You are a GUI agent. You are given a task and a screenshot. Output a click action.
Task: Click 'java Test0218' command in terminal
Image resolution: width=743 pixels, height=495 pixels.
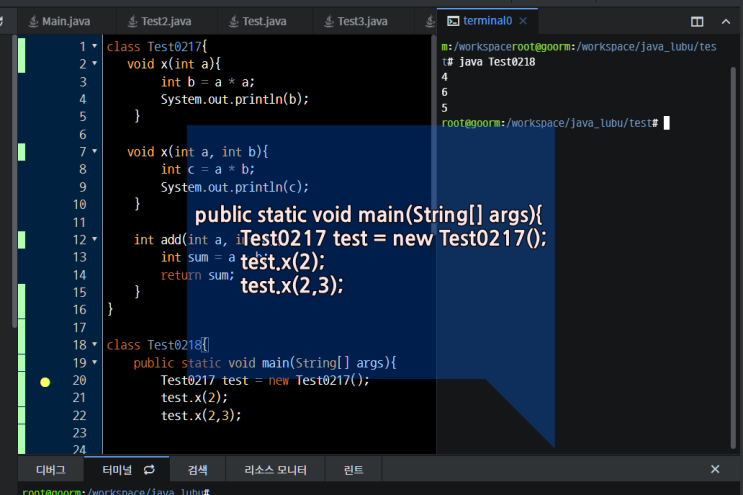(x=497, y=62)
